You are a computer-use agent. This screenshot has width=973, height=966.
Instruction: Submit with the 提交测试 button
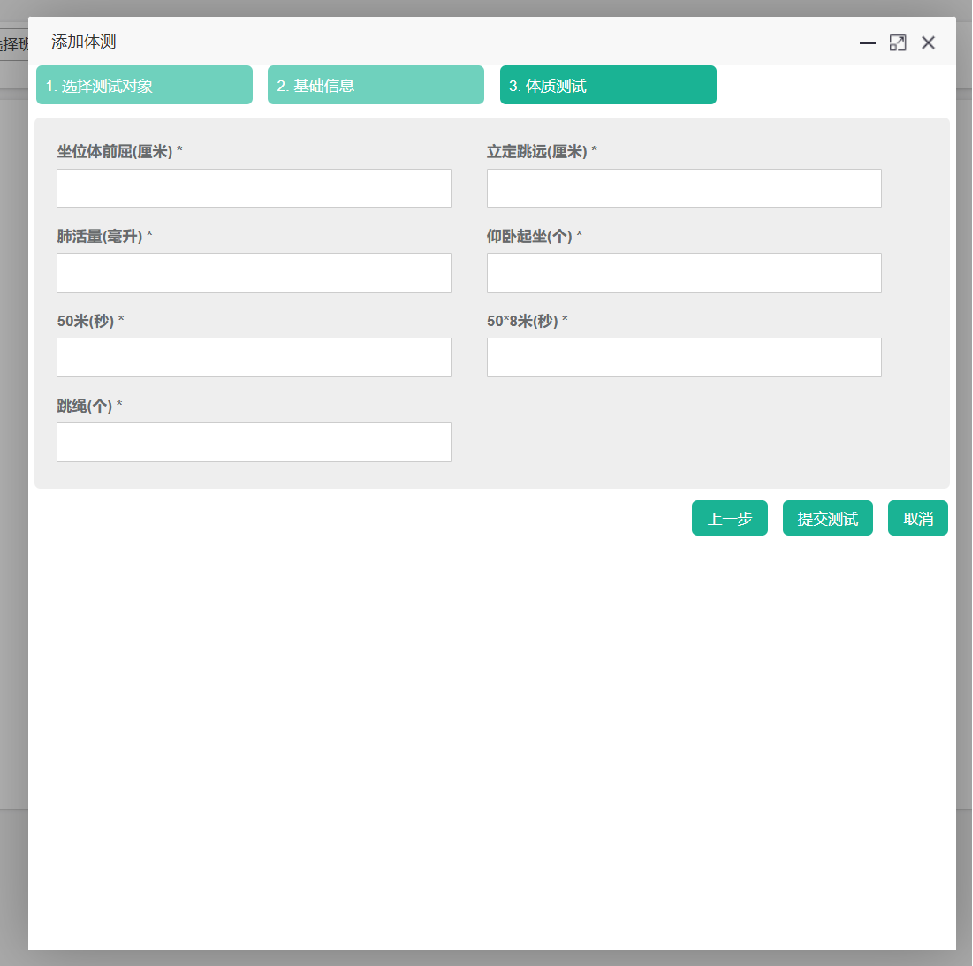click(x=827, y=519)
